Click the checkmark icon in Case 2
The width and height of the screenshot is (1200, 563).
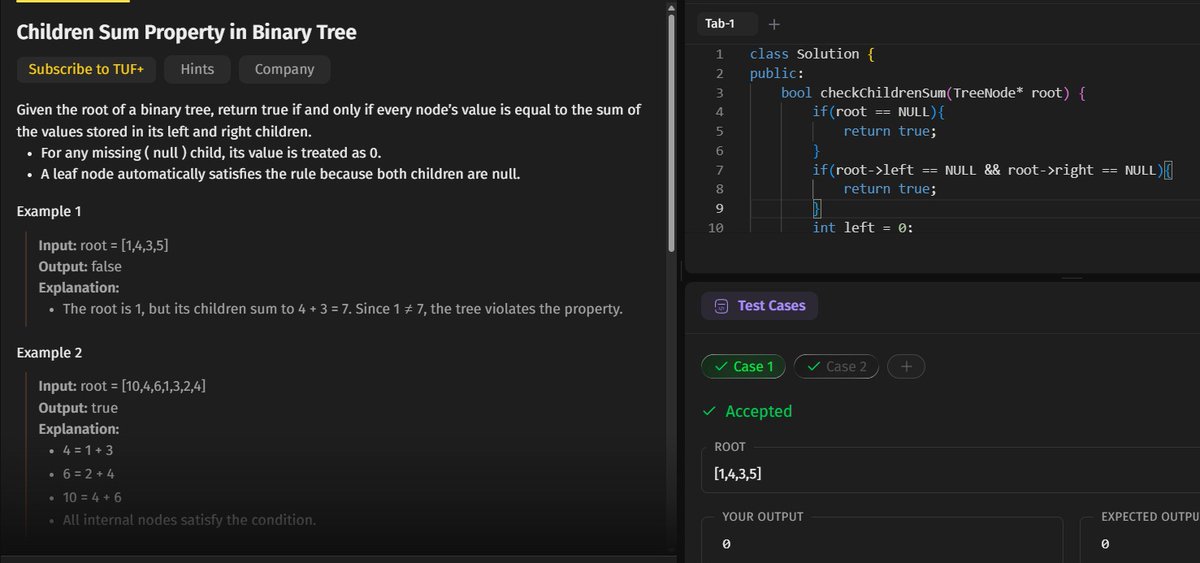[x=814, y=367]
